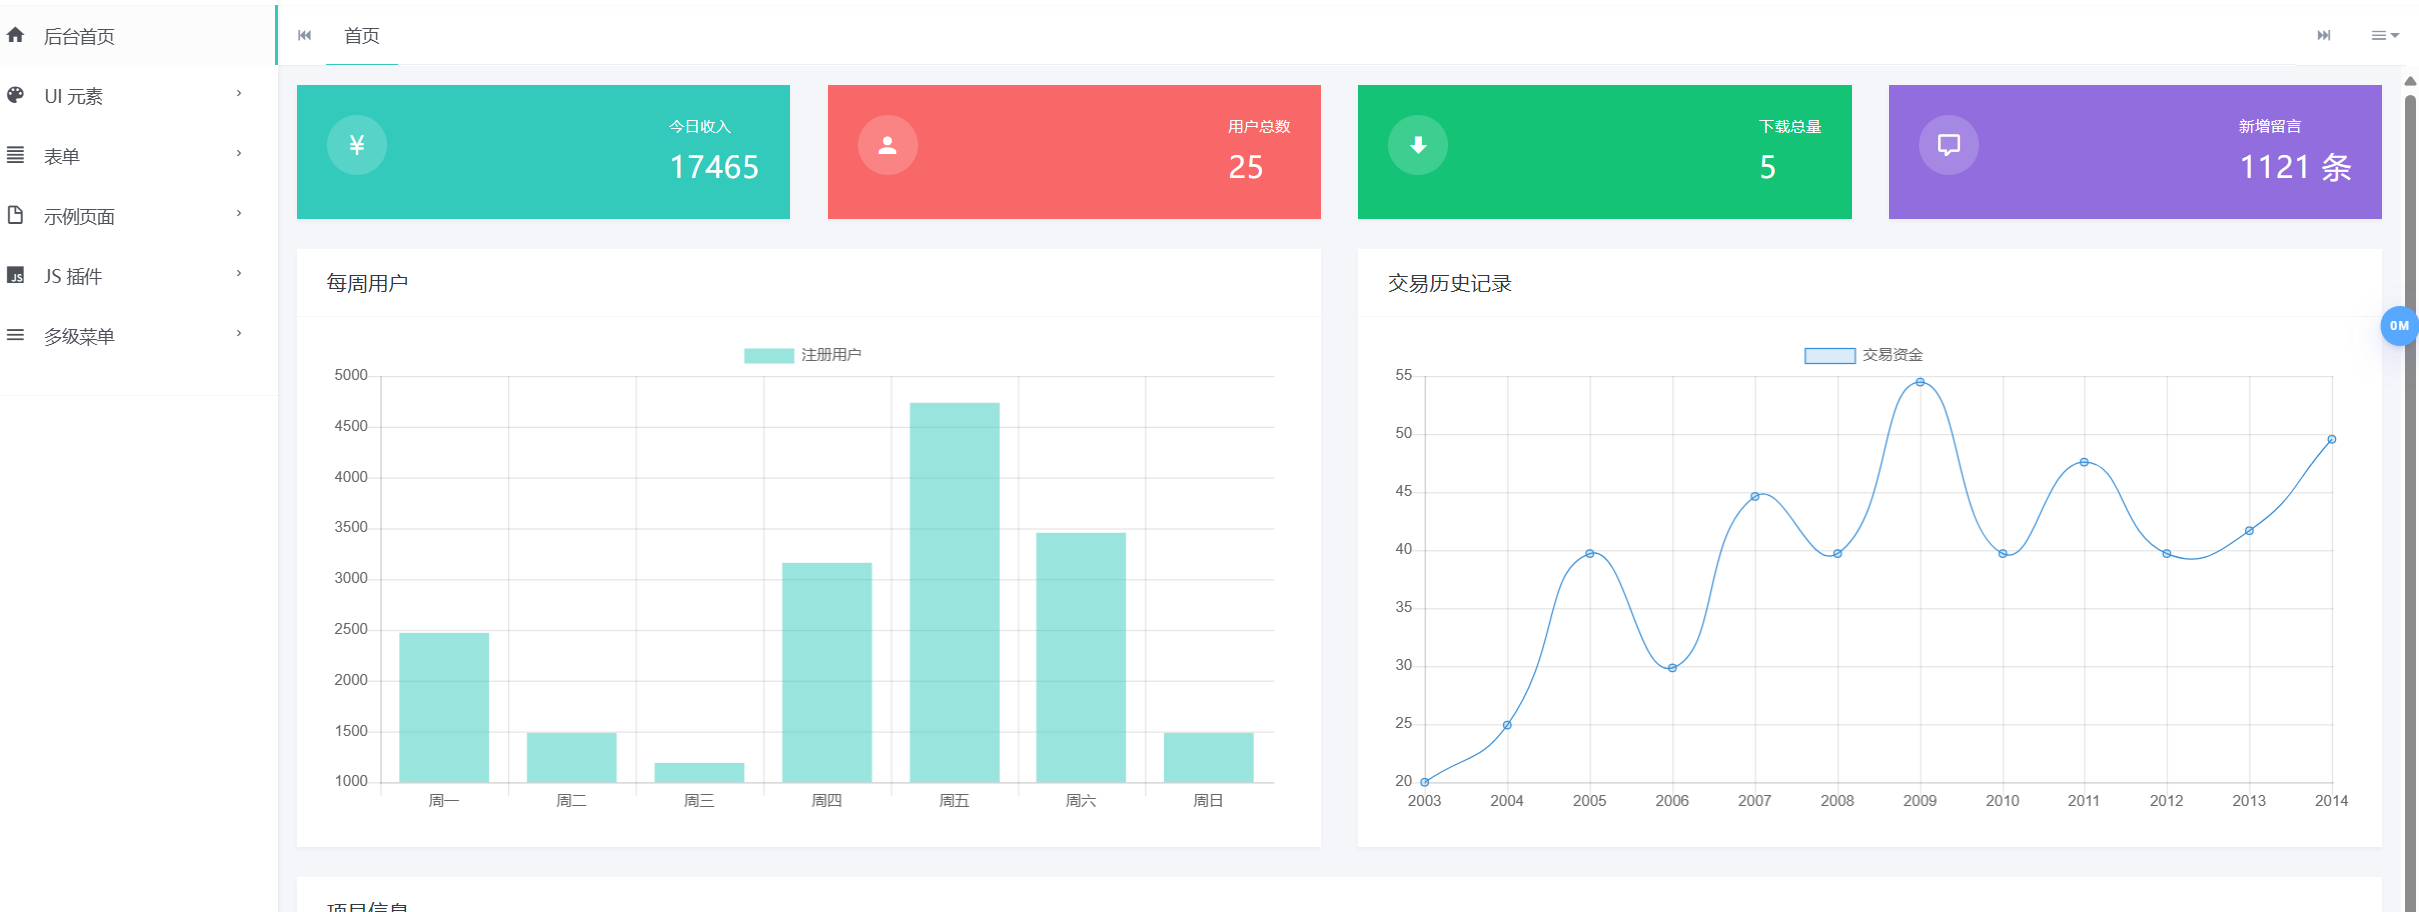This screenshot has width=2419, height=912.
Task: Click the file icon beside 示例页面
Action: pos(15,215)
